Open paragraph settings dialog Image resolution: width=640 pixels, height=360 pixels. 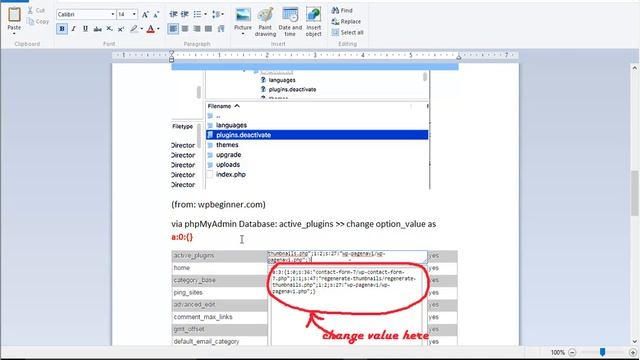(221, 29)
